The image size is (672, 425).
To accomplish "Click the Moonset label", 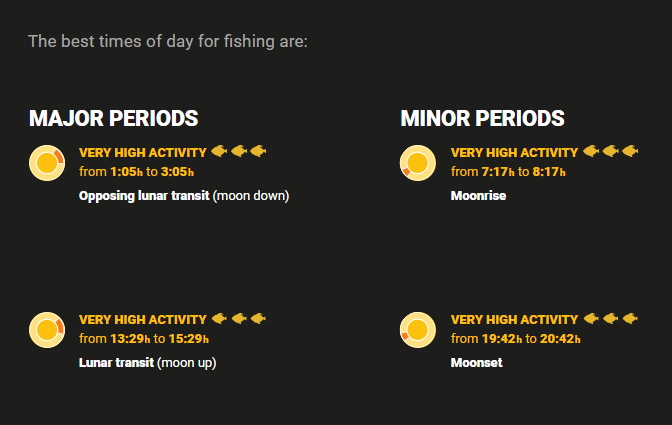I will tap(476, 363).
